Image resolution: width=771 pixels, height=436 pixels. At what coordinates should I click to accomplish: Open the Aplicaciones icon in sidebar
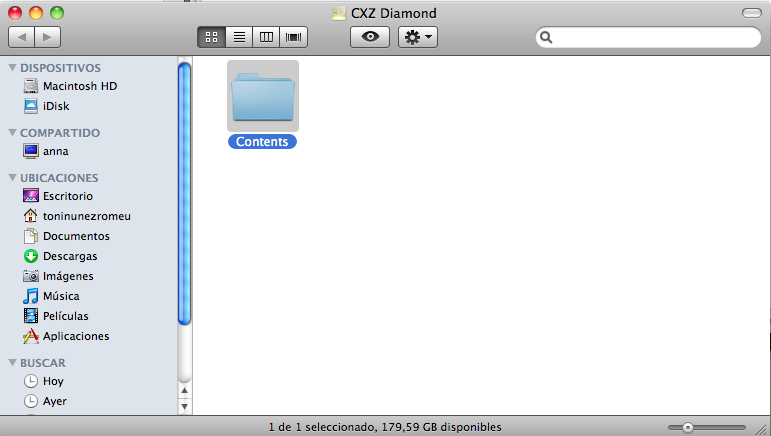(x=30, y=336)
